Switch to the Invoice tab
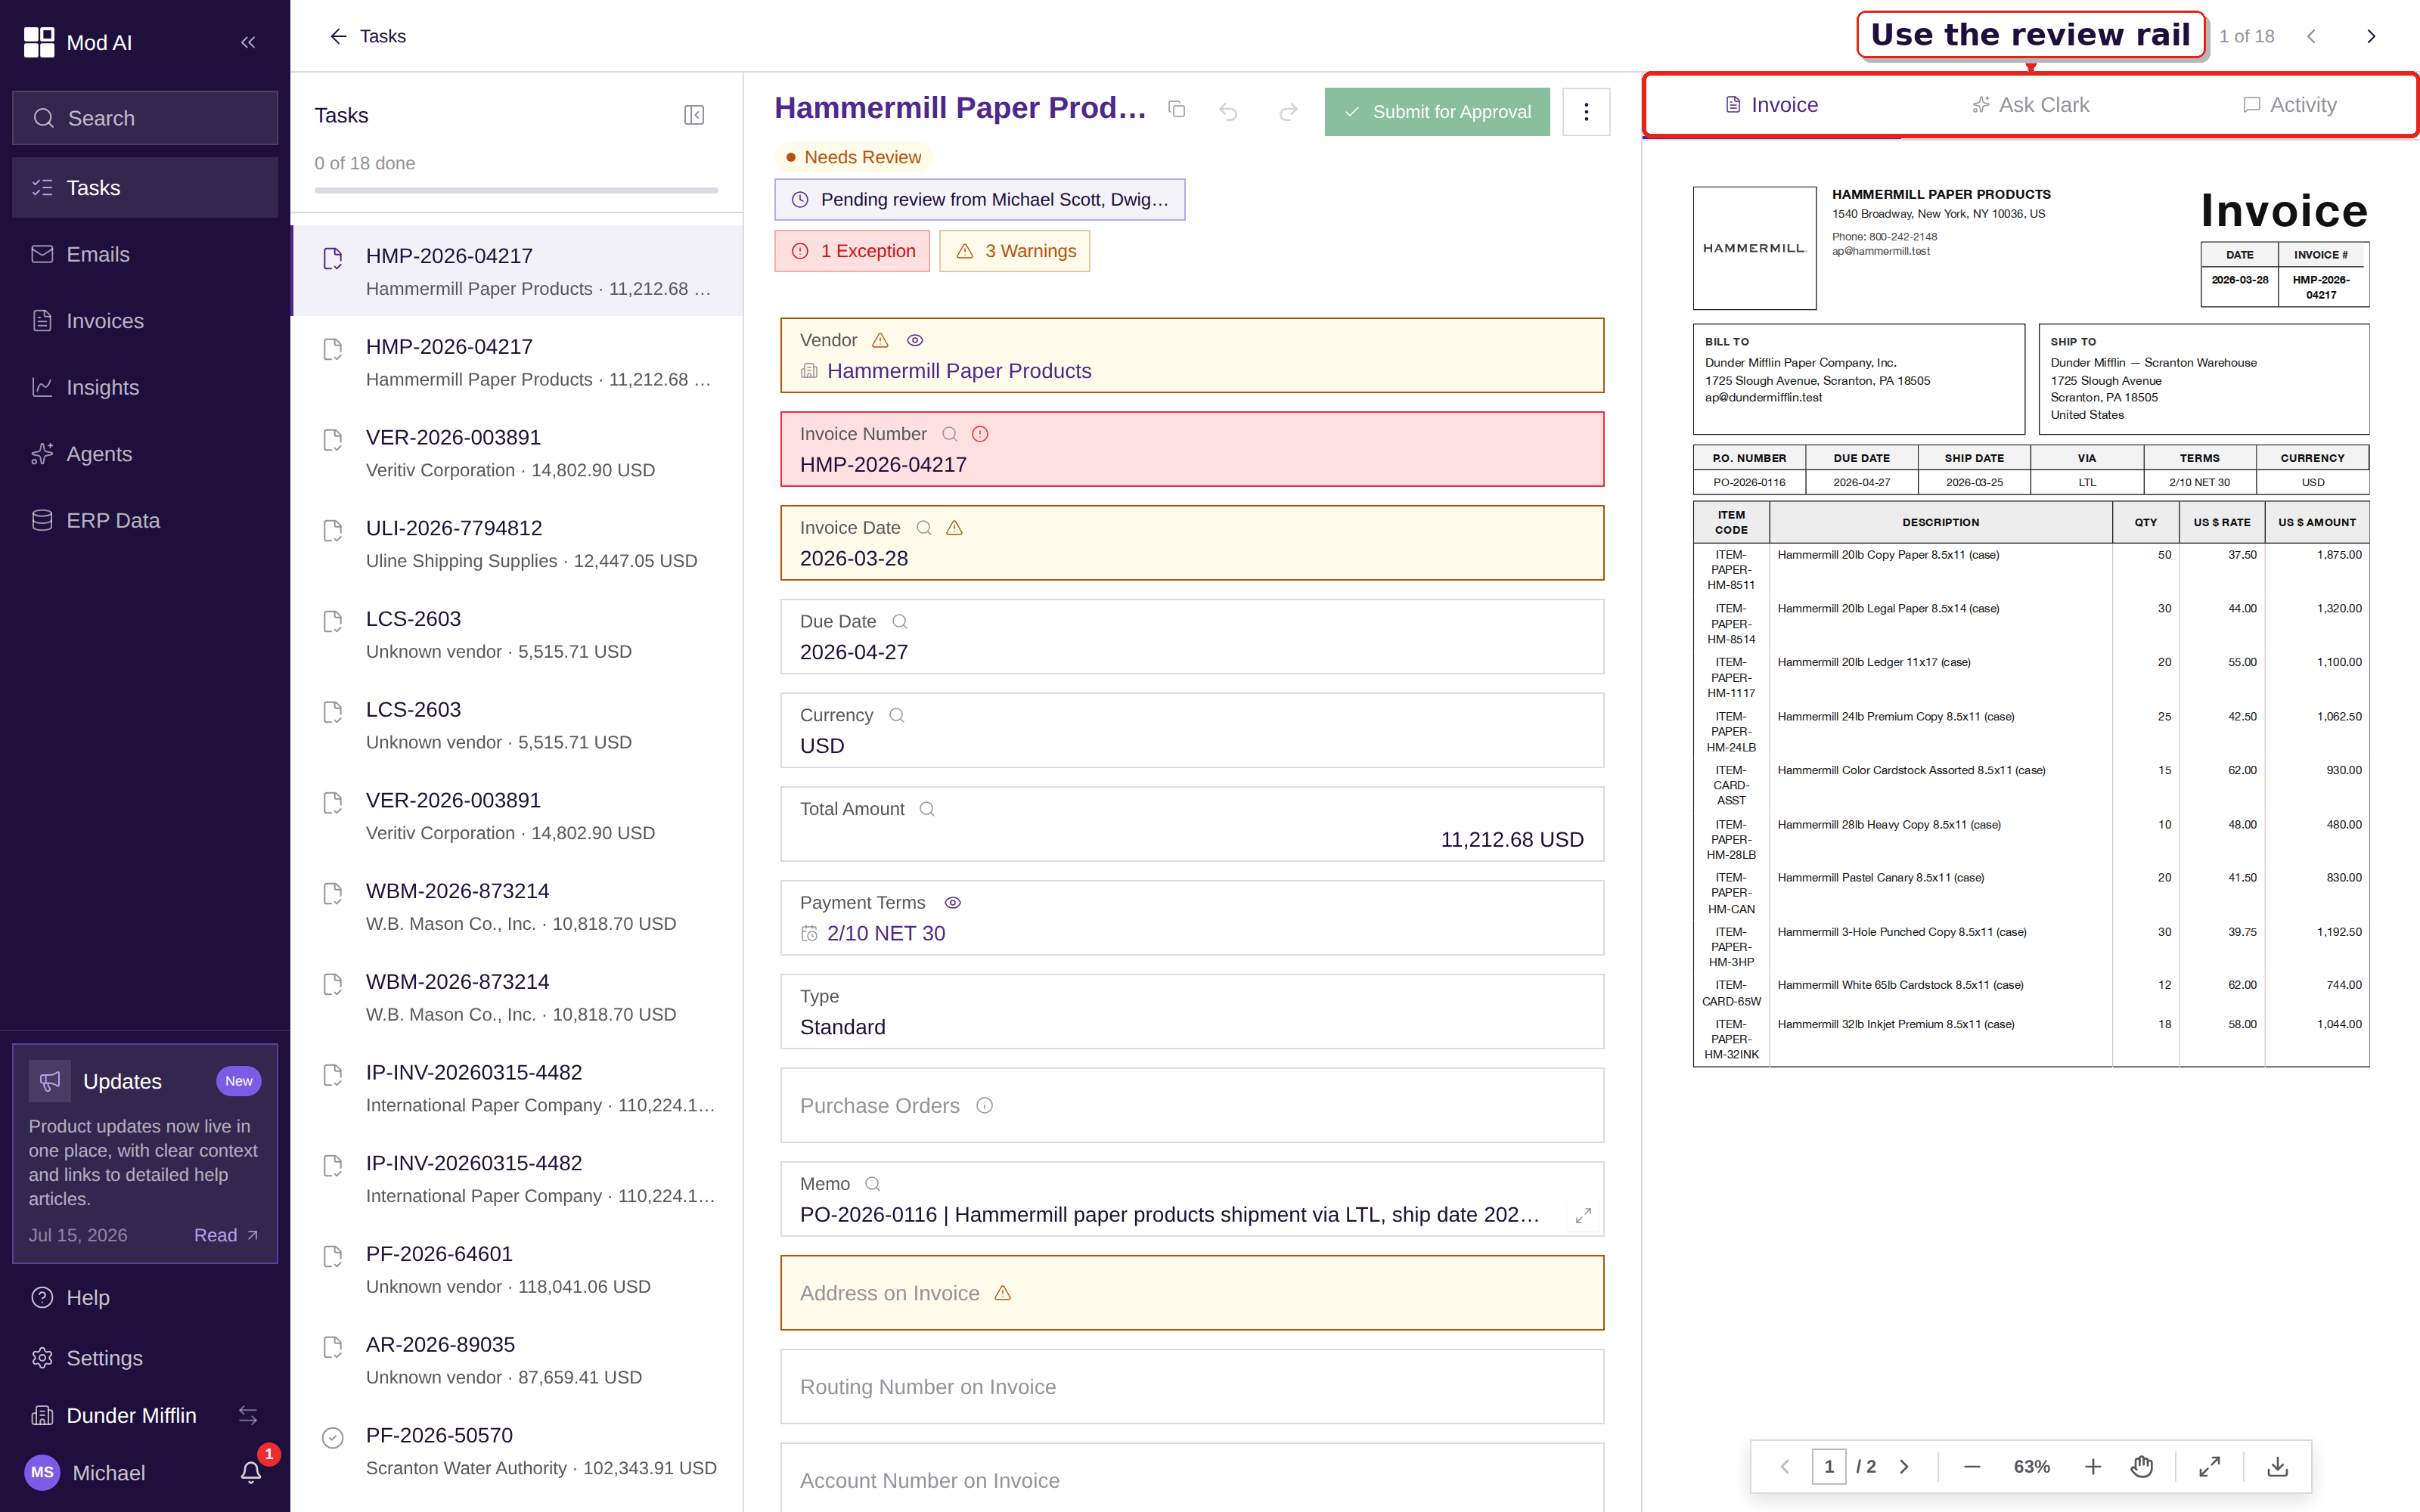The image size is (2420, 1512). coord(1772,105)
